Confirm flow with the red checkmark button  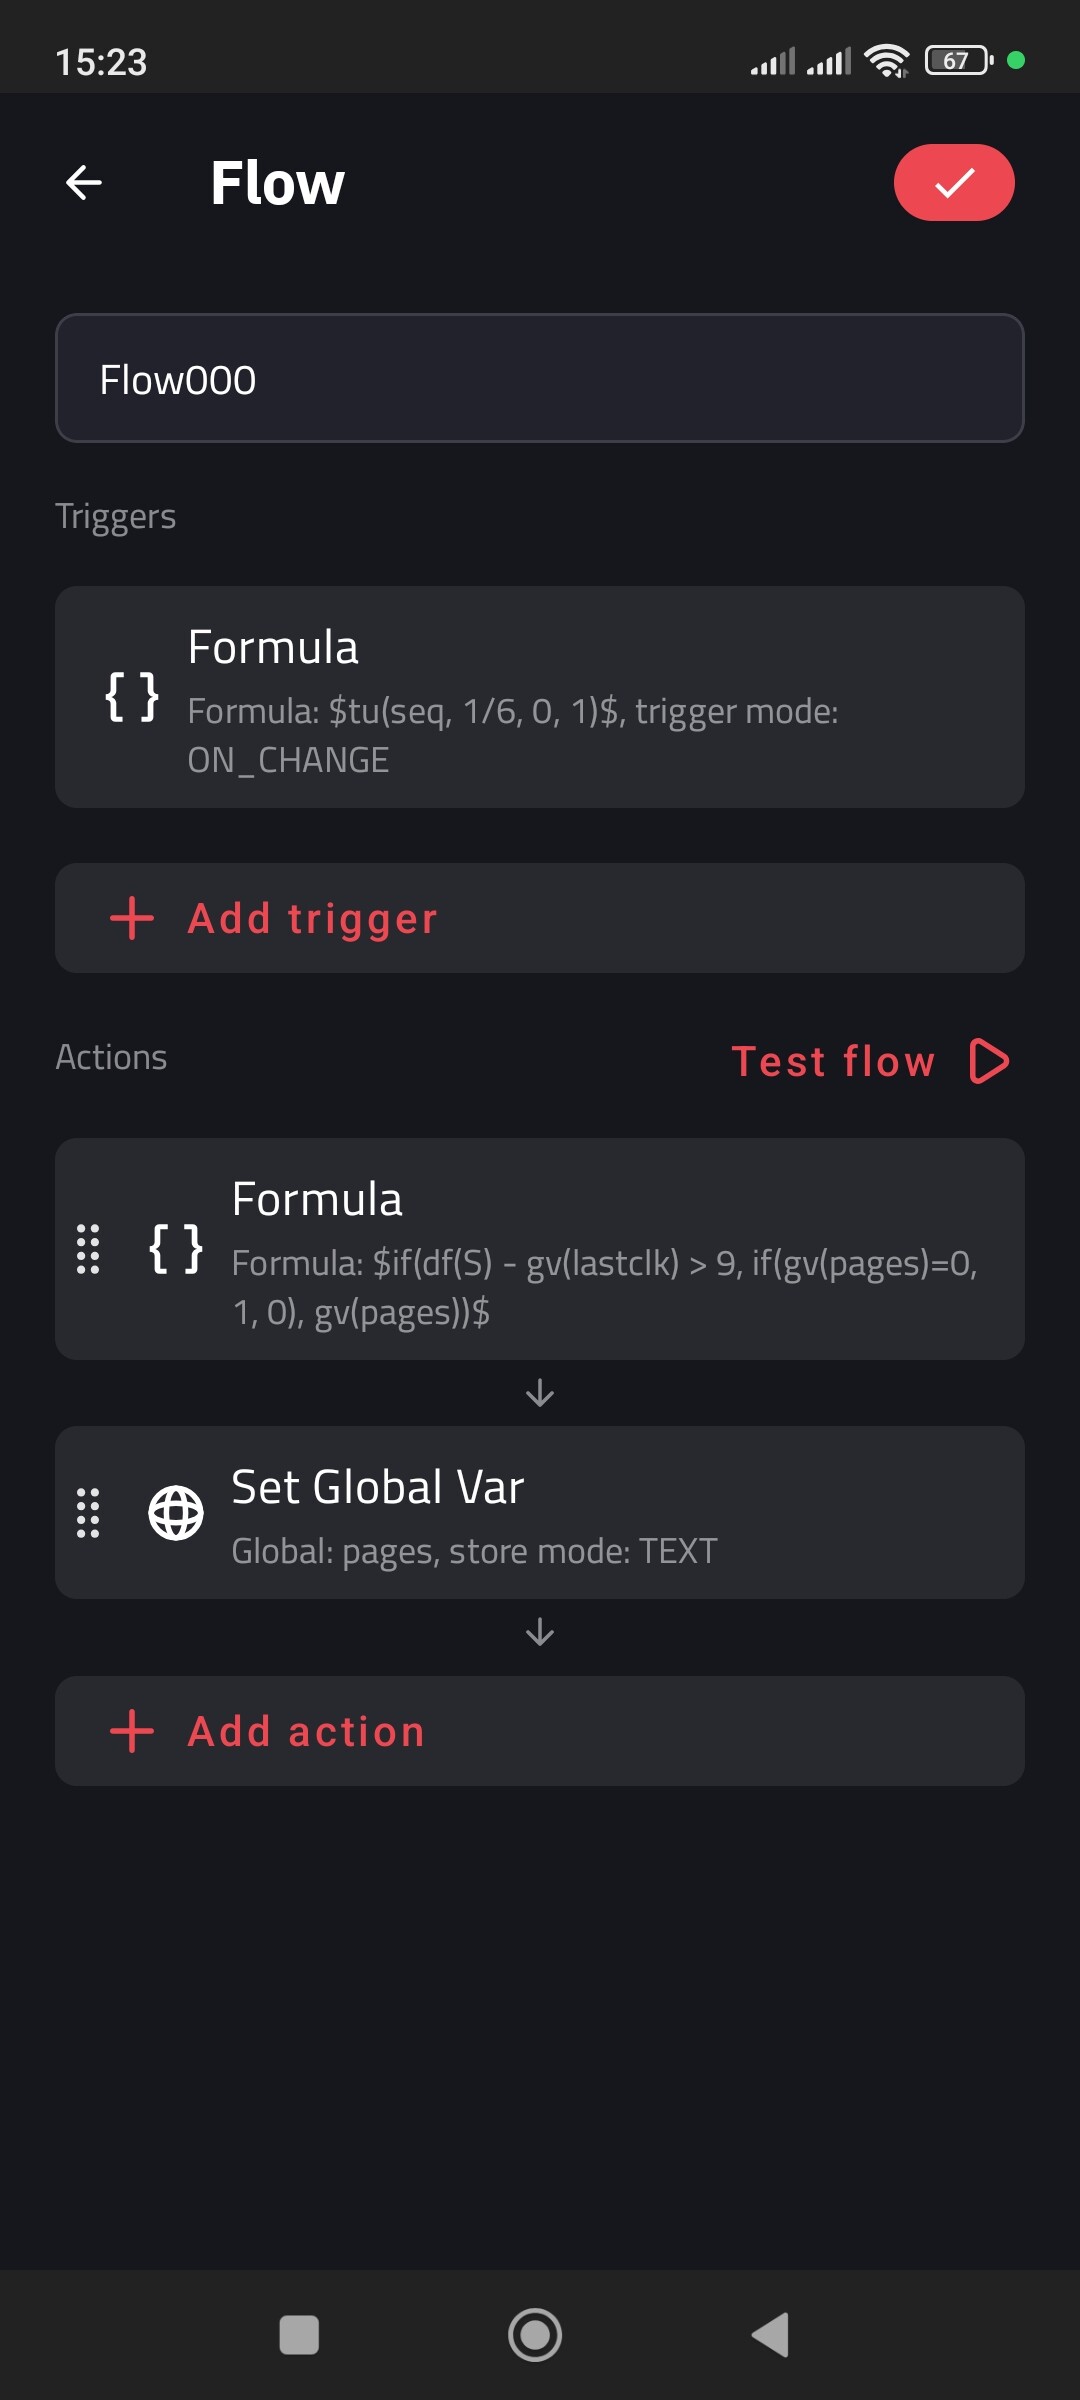point(953,182)
